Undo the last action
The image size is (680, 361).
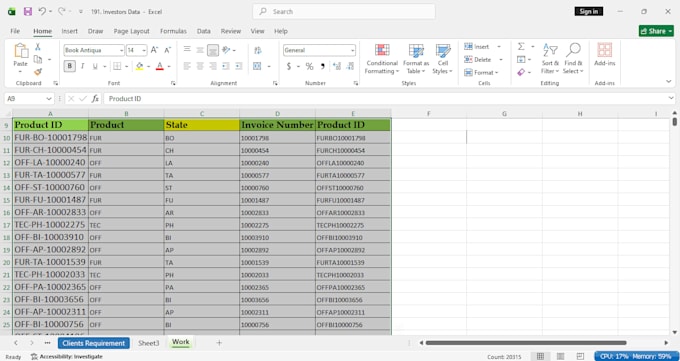pyautogui.click(x=42, y=11)
